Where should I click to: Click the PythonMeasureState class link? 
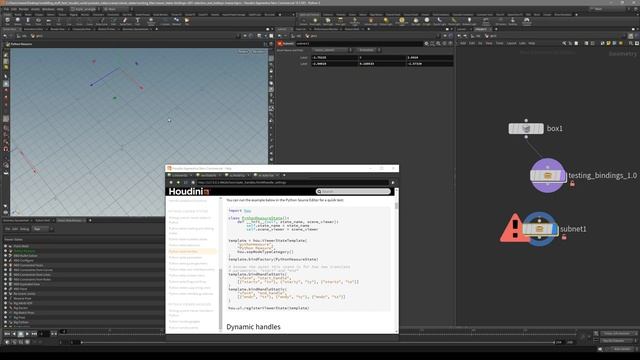pos(264,218)
